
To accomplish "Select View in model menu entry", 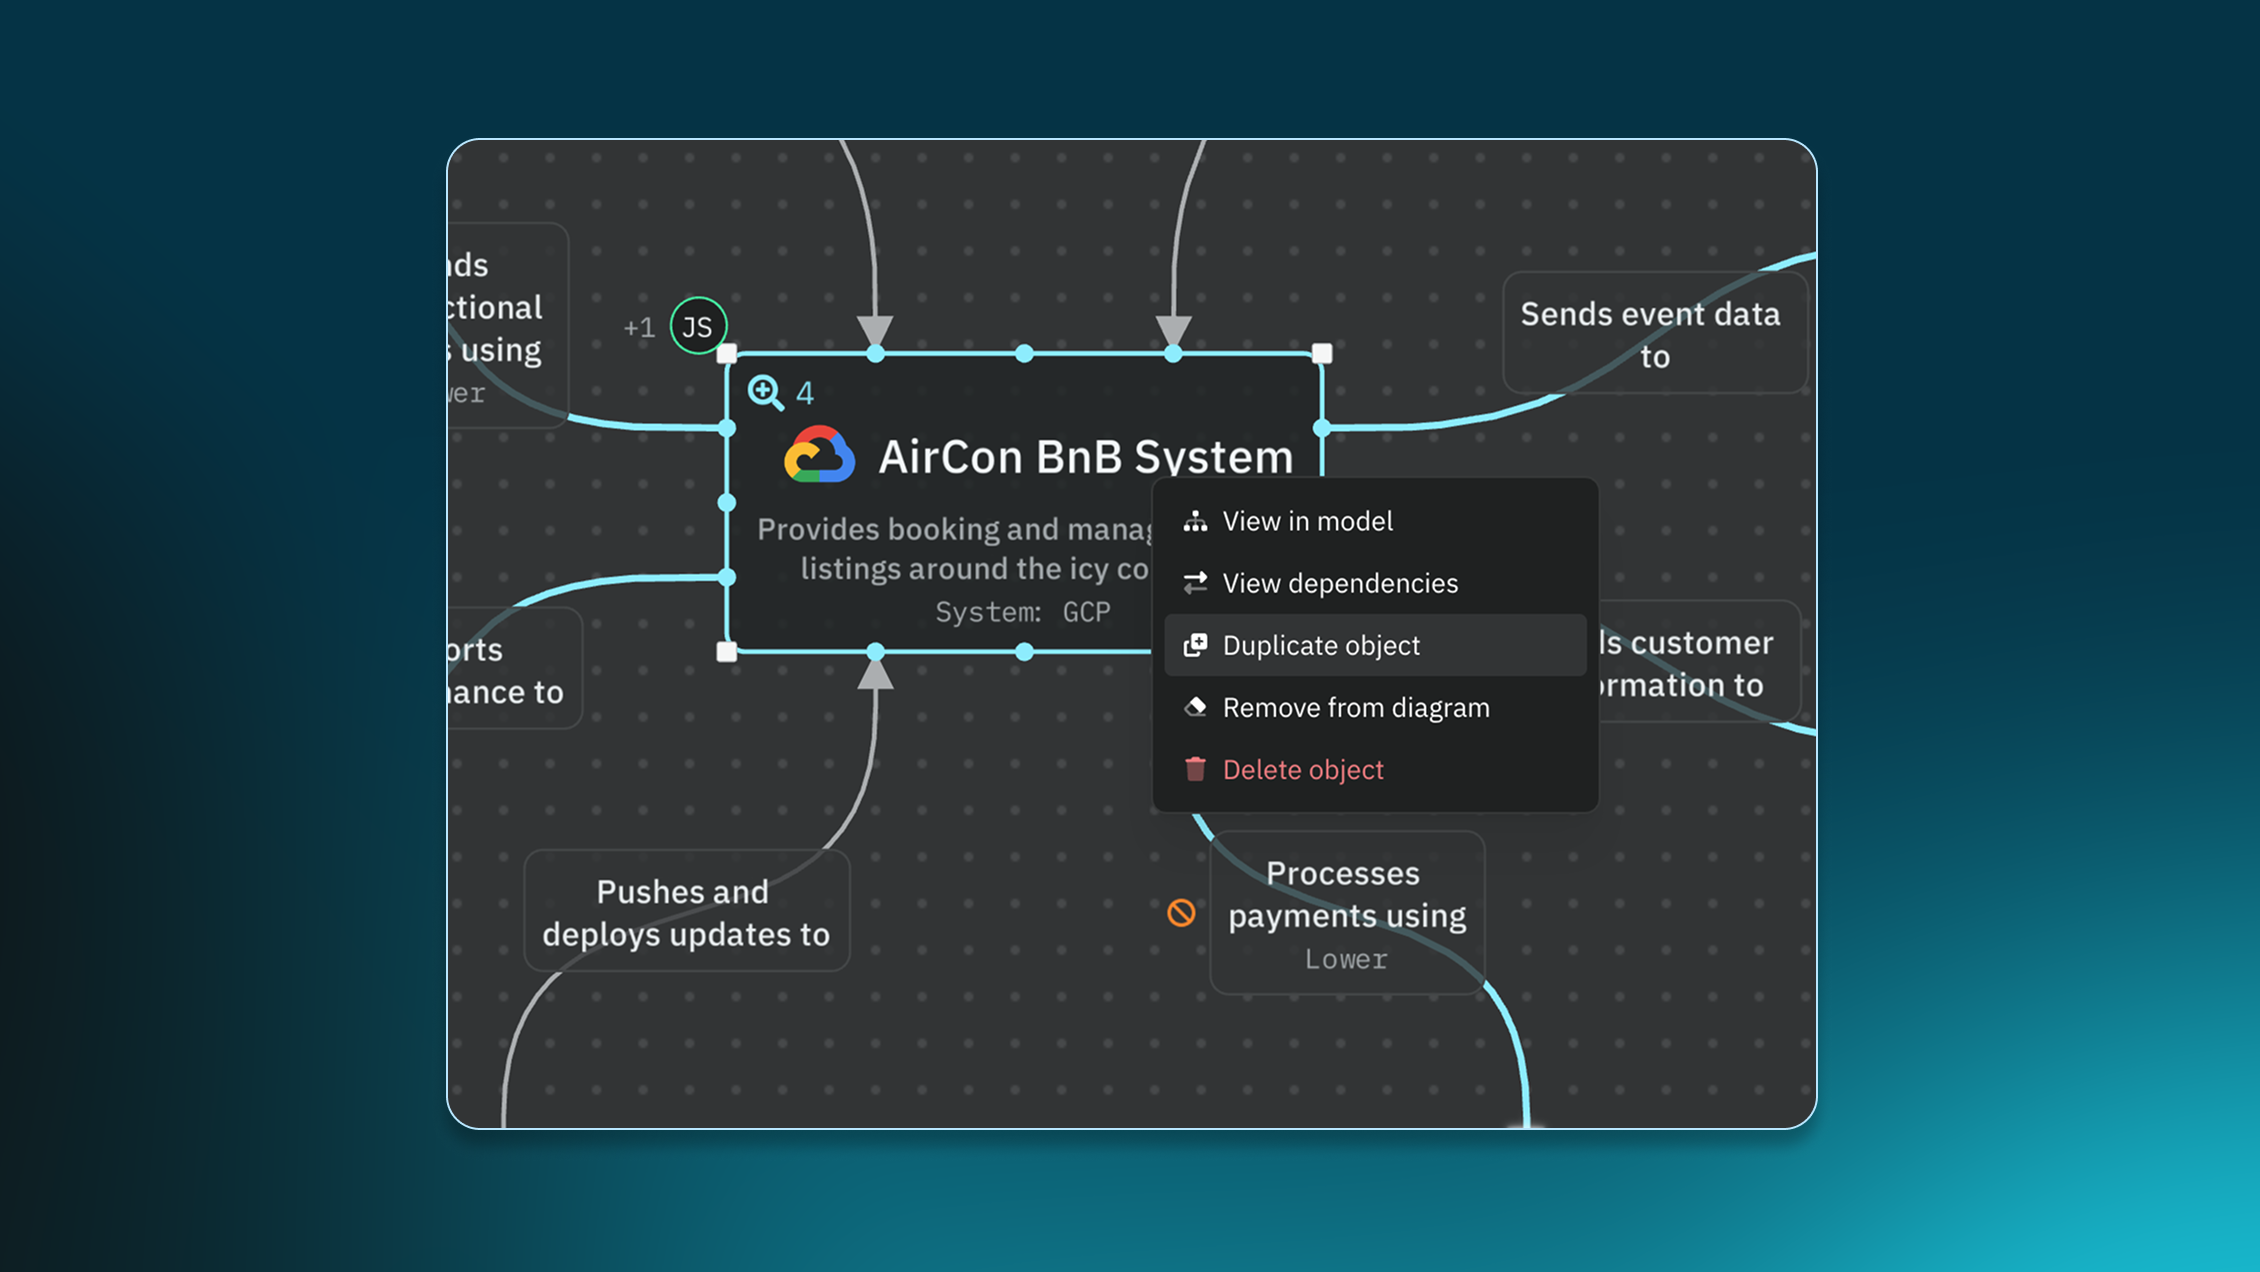I will pos(1307,521).
